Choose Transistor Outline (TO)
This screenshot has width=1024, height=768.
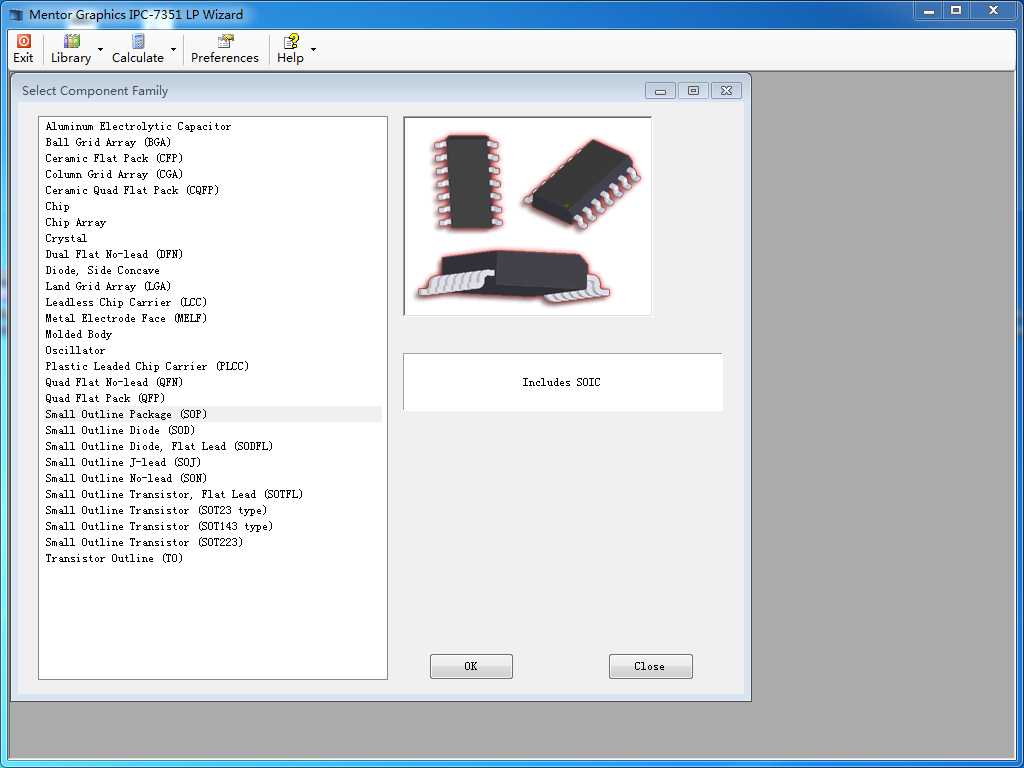[x=210, y=558]
